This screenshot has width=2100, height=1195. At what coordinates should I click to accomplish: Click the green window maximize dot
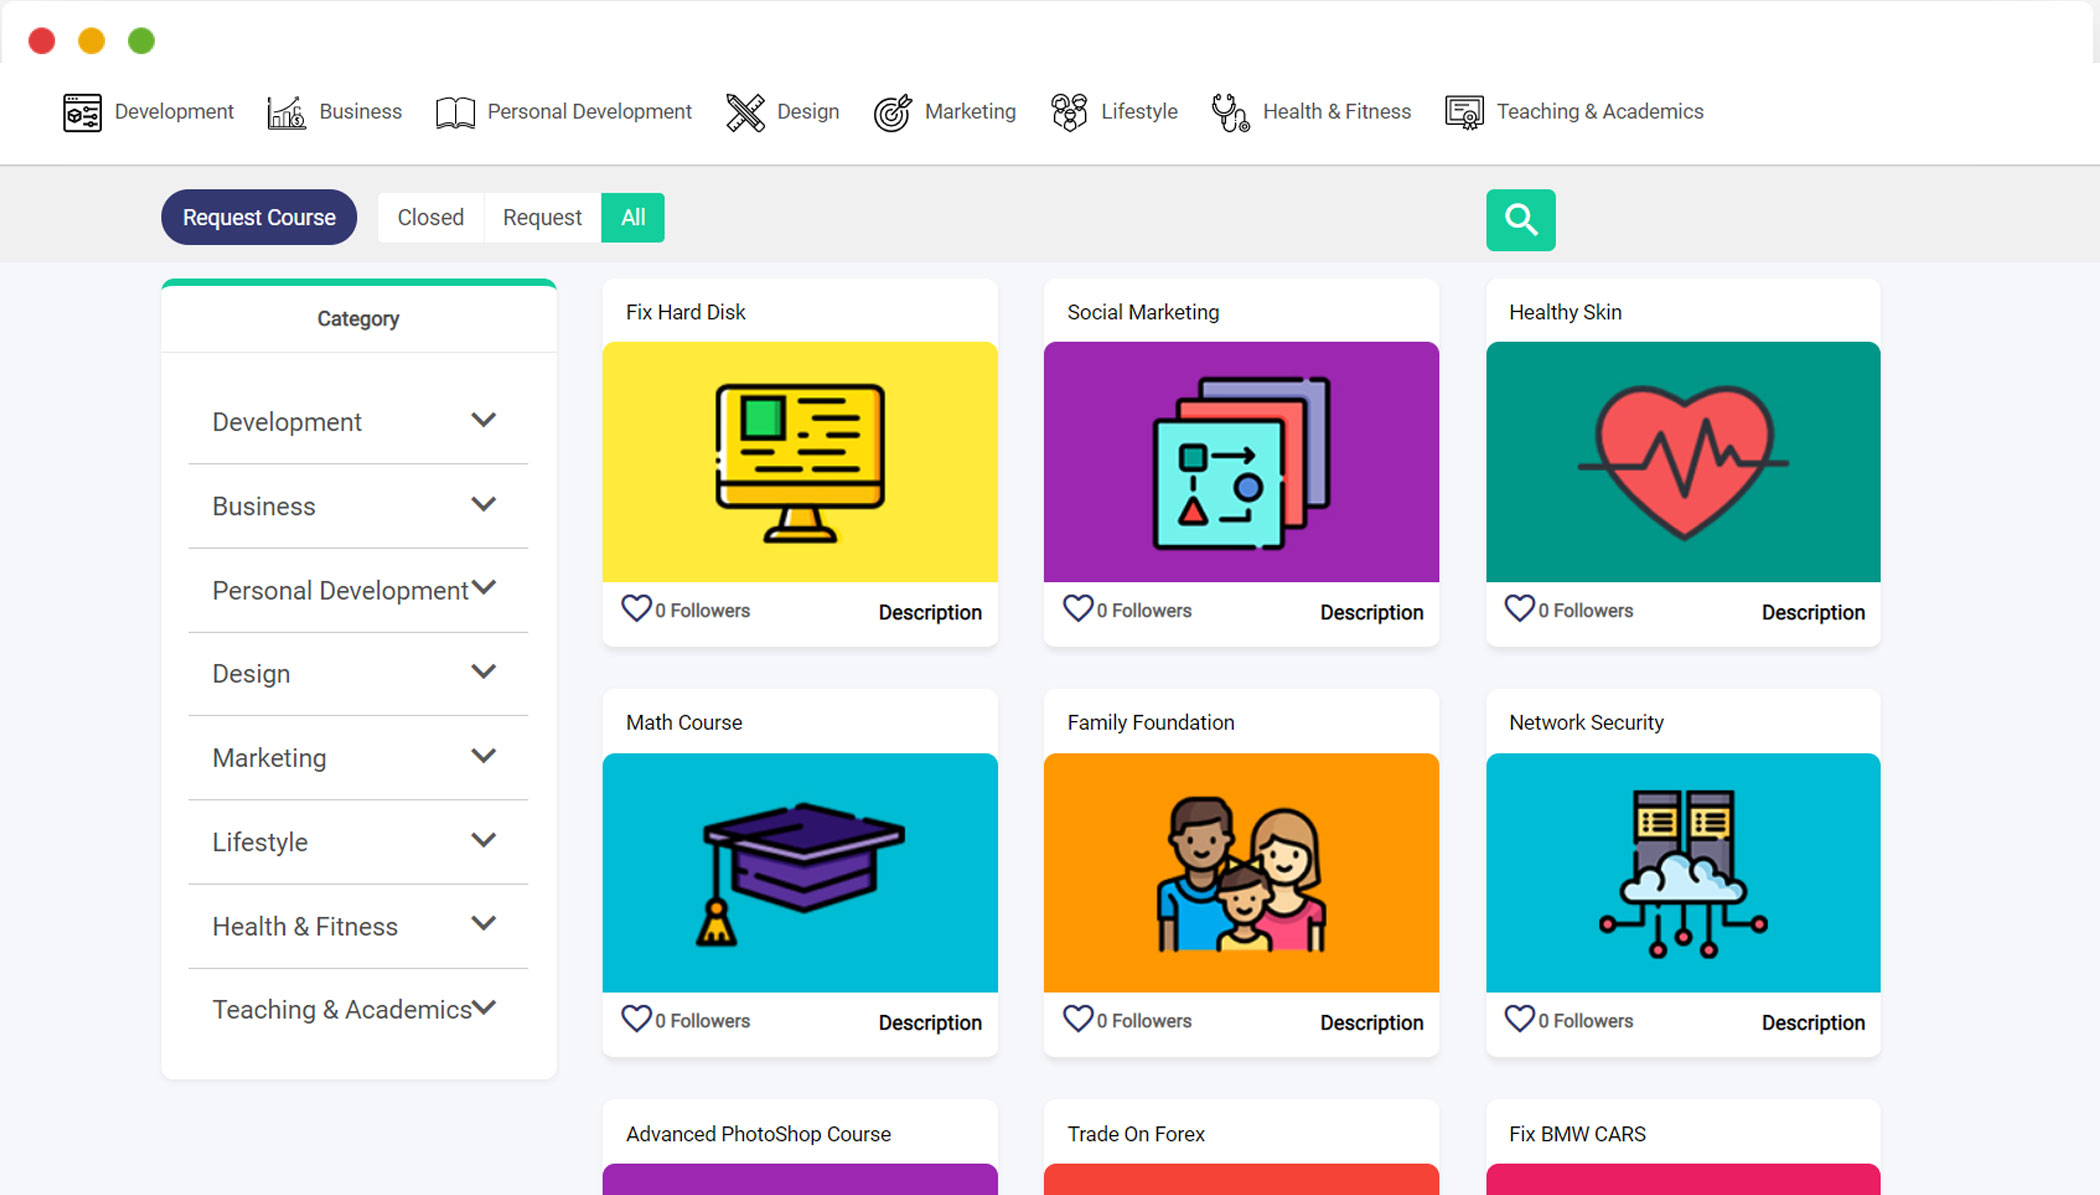pyautogui.click(x=142, y=41)
